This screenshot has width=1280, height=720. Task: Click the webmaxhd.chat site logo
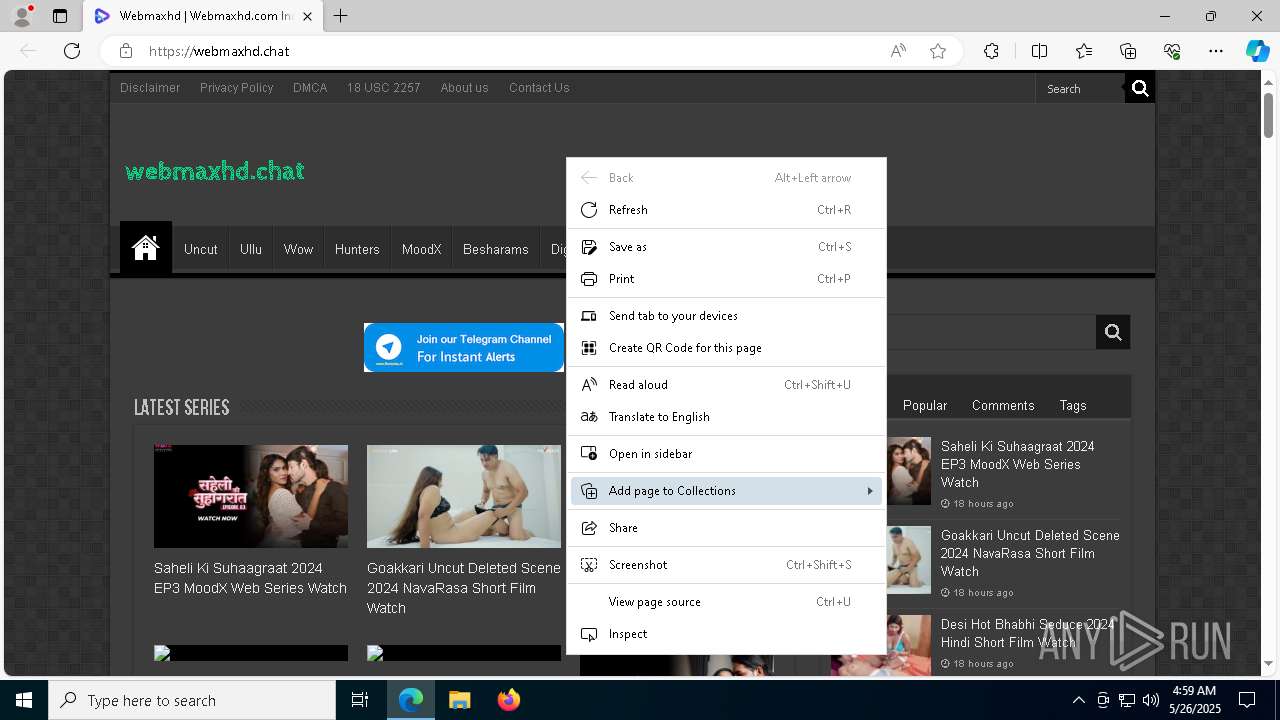click(215, 171)
